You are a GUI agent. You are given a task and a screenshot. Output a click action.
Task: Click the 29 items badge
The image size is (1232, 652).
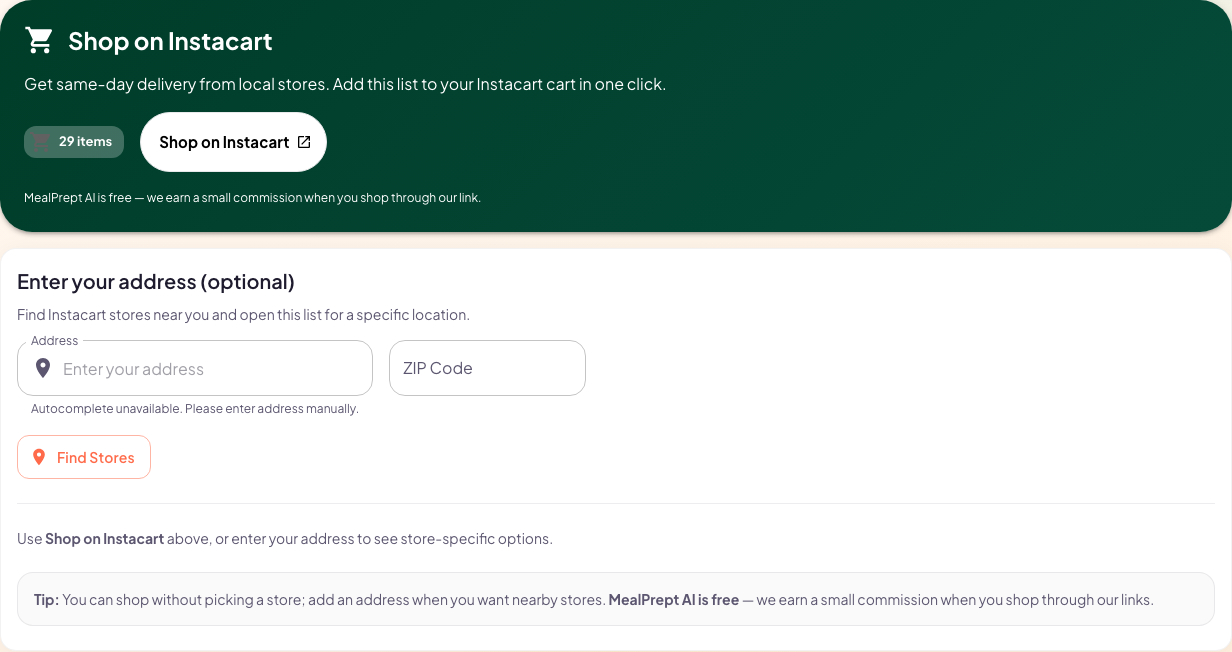point(74,142)
